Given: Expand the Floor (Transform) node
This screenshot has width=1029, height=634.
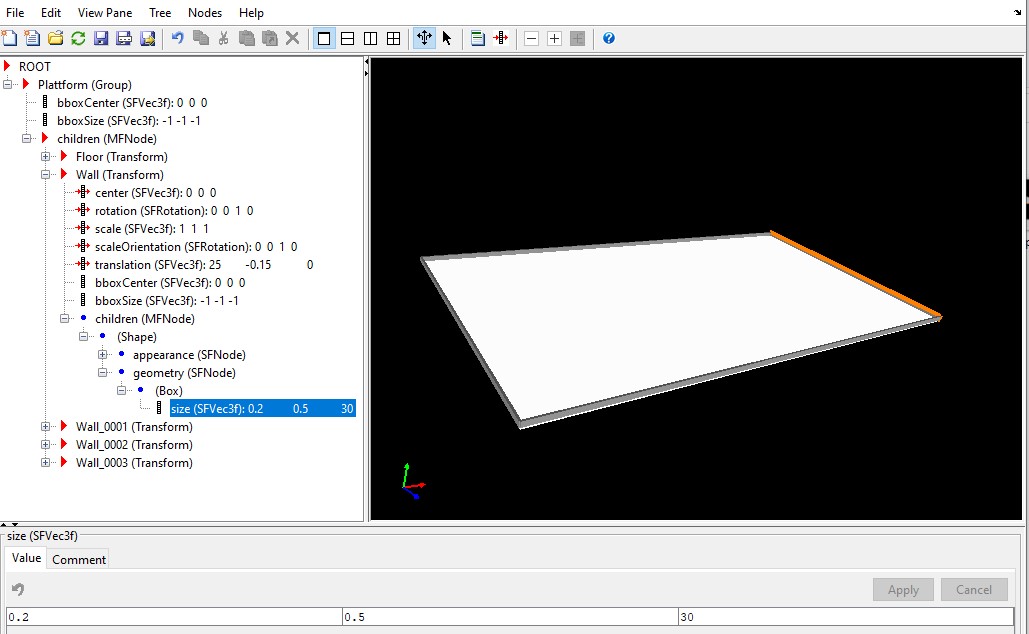Looking at the screenshot, I should coord(46,157).
